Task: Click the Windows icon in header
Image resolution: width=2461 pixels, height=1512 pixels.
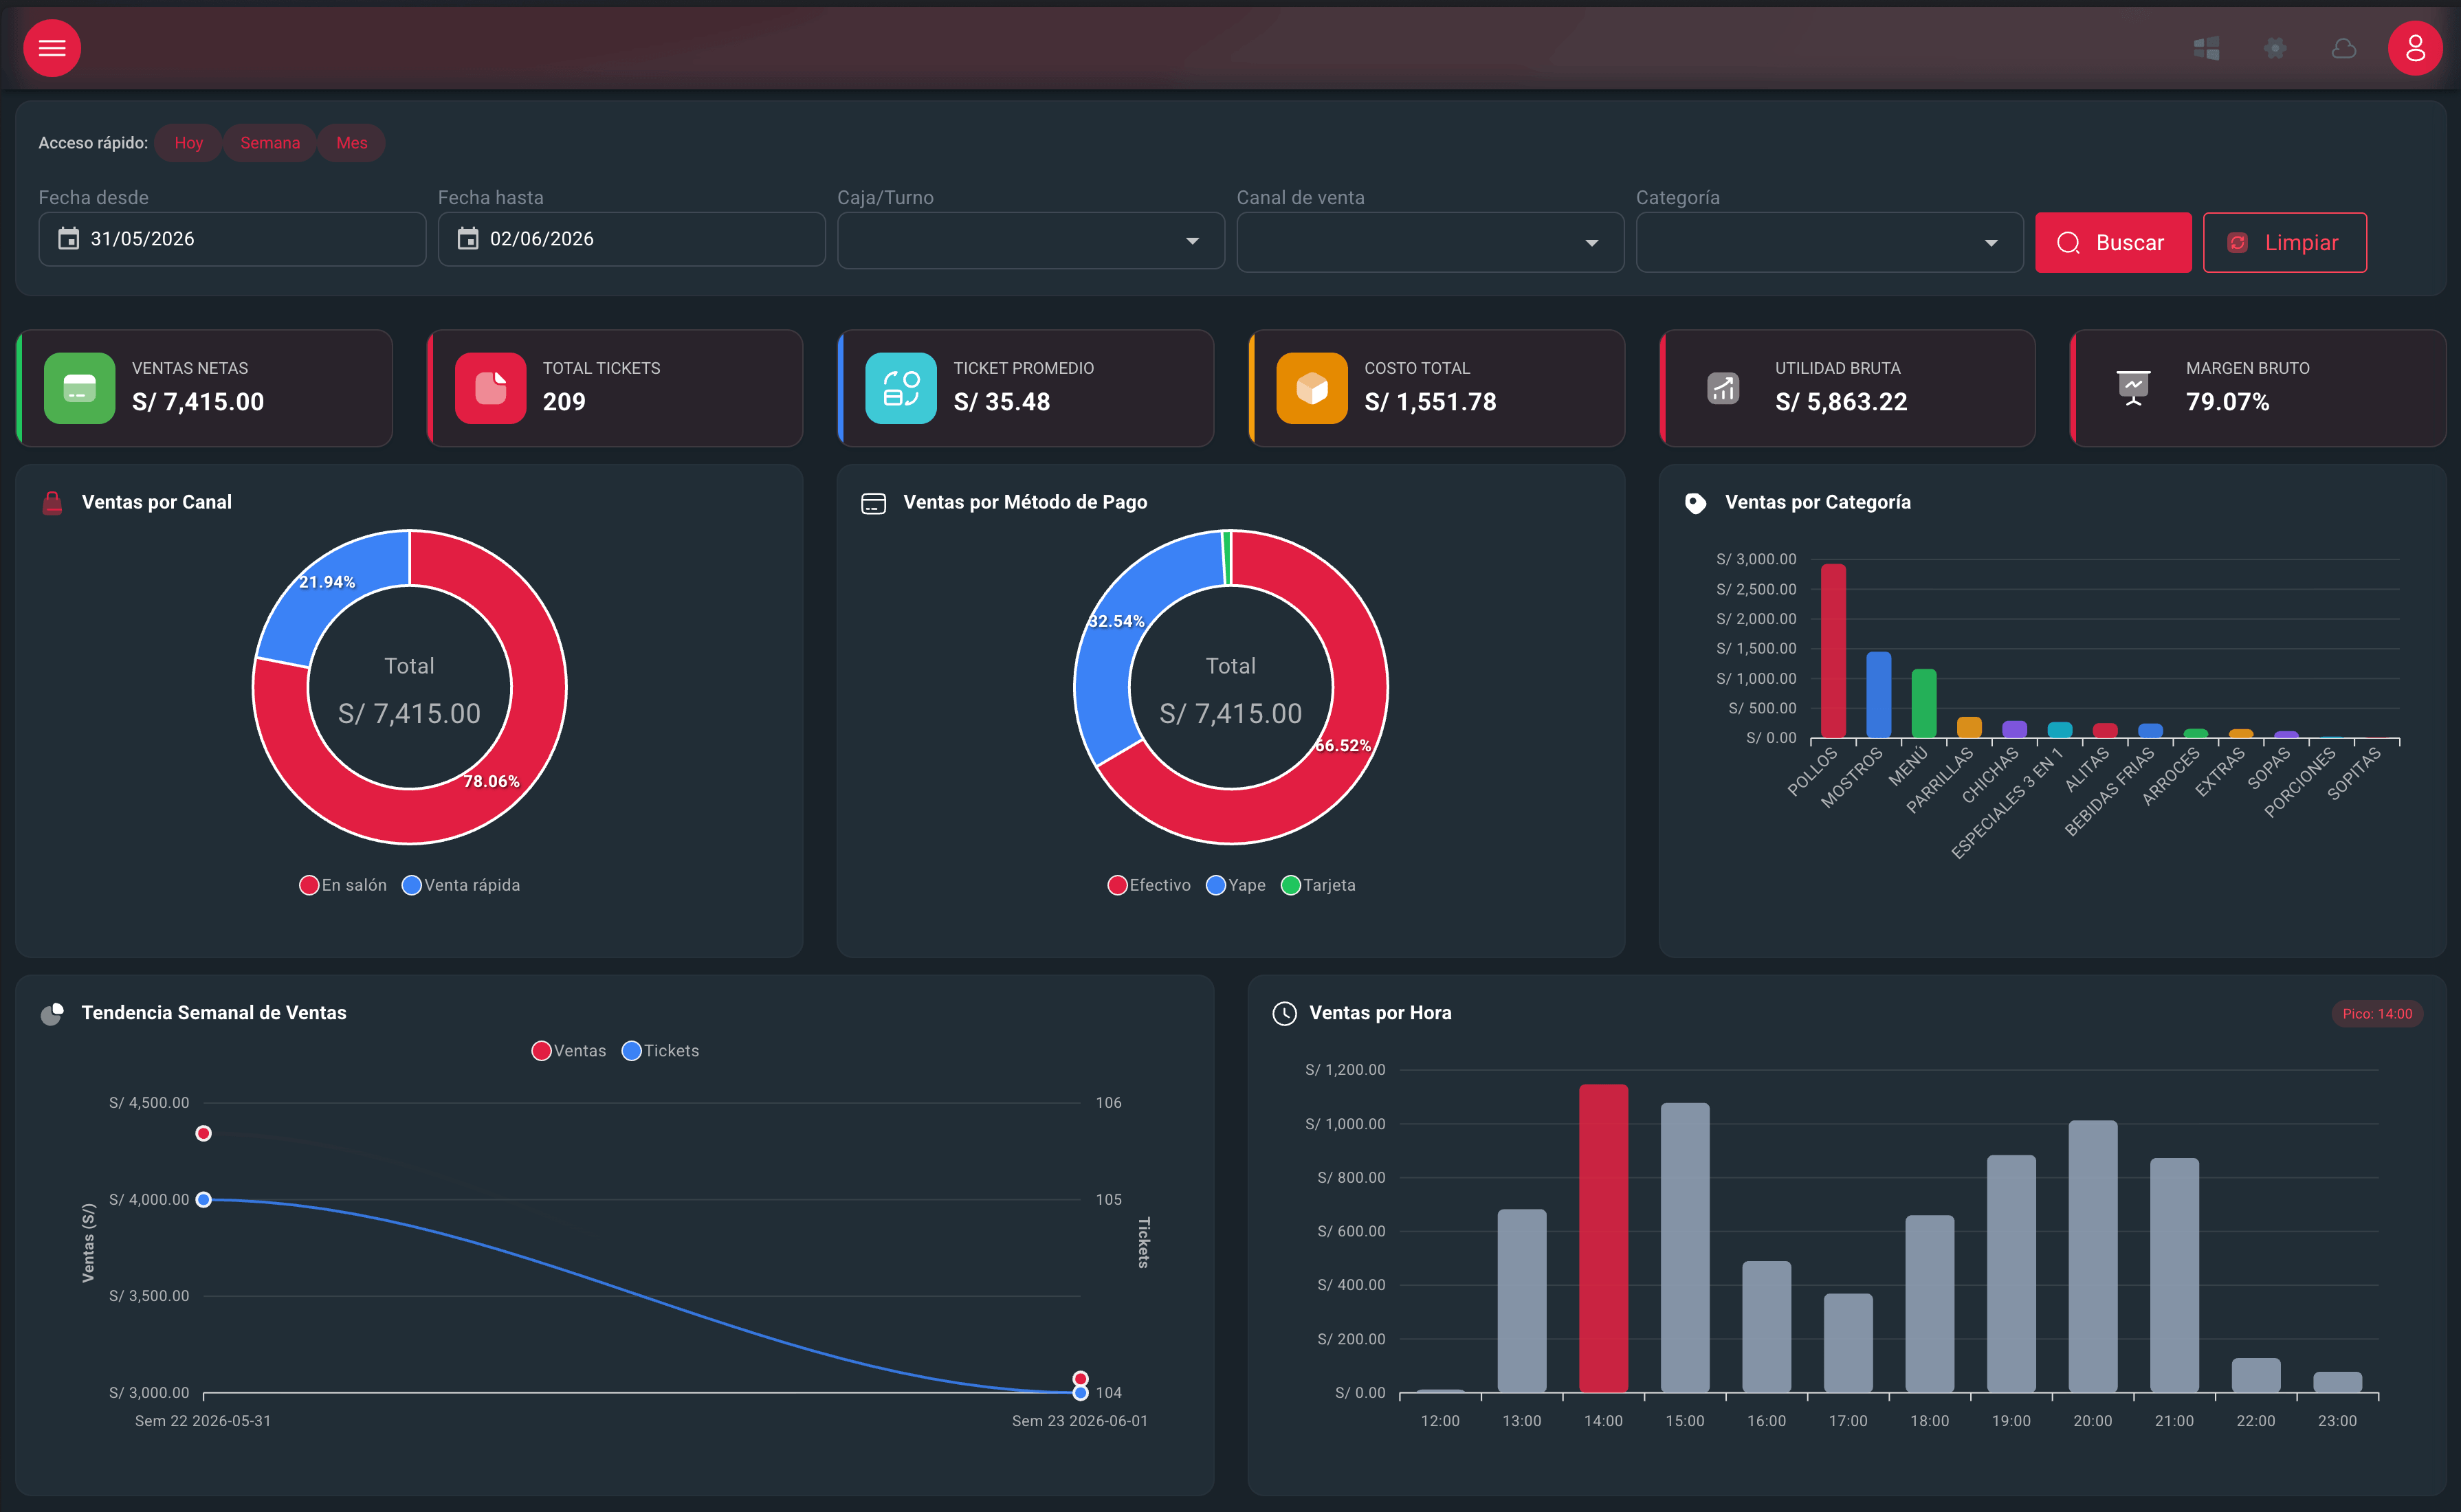Action: [2206, 48]
